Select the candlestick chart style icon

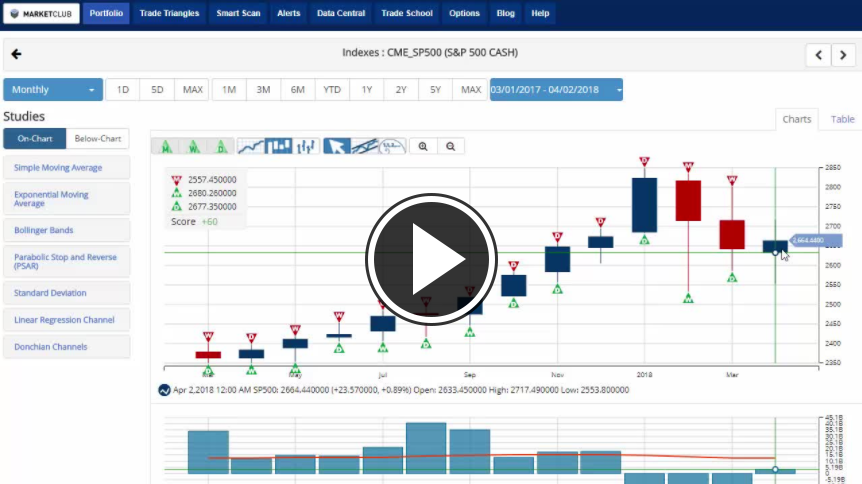tap(279, 146)
